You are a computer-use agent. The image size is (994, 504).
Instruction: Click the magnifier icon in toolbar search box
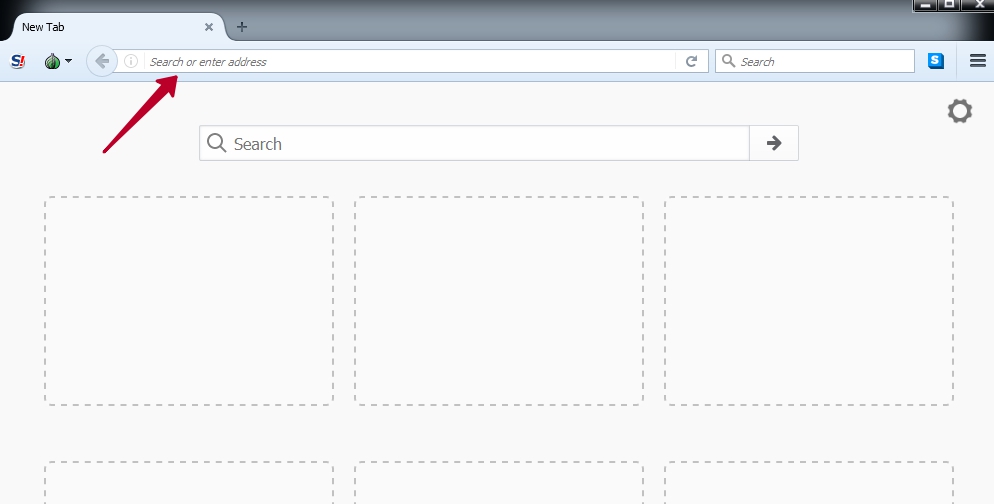728,62
